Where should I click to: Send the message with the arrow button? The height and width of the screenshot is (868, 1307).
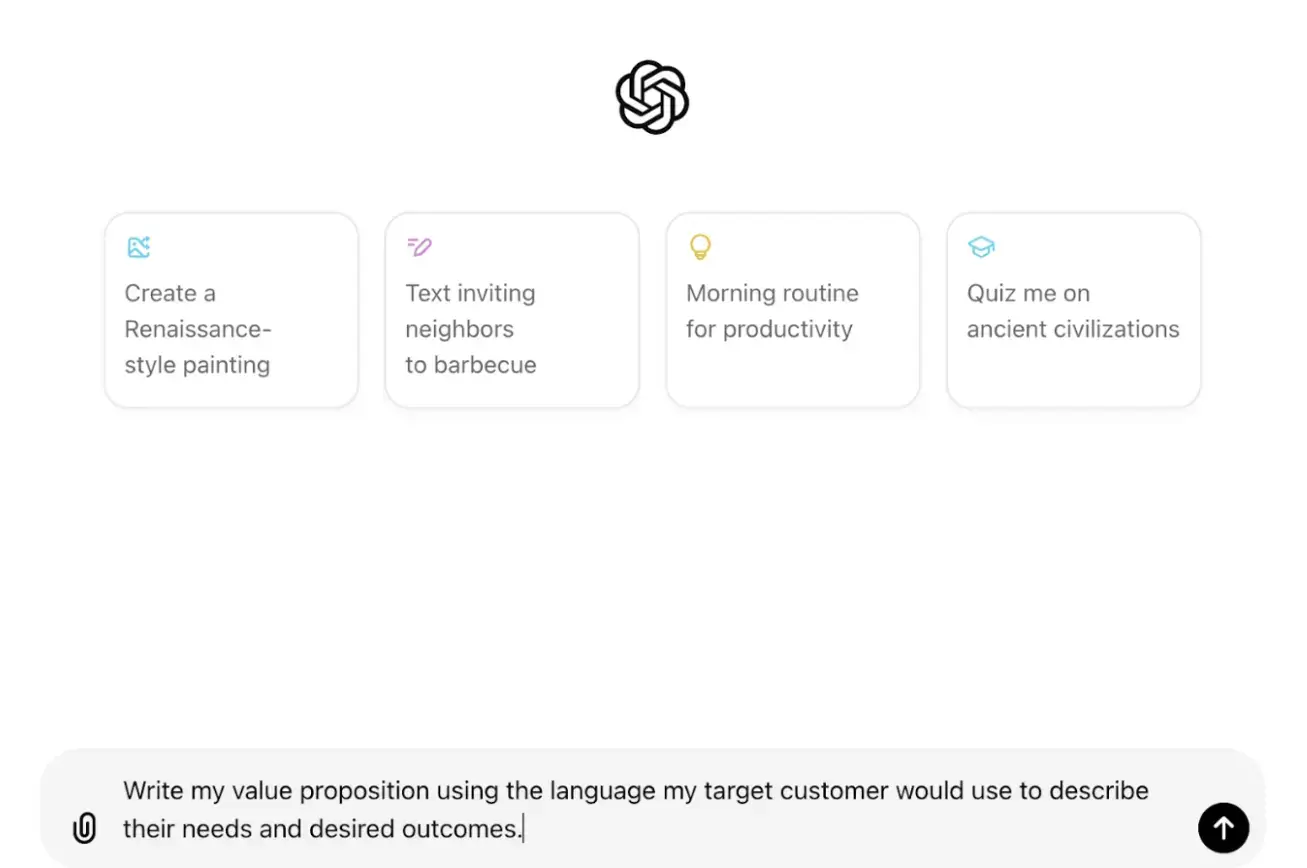pyautogui.click(x=1223, y=828)
